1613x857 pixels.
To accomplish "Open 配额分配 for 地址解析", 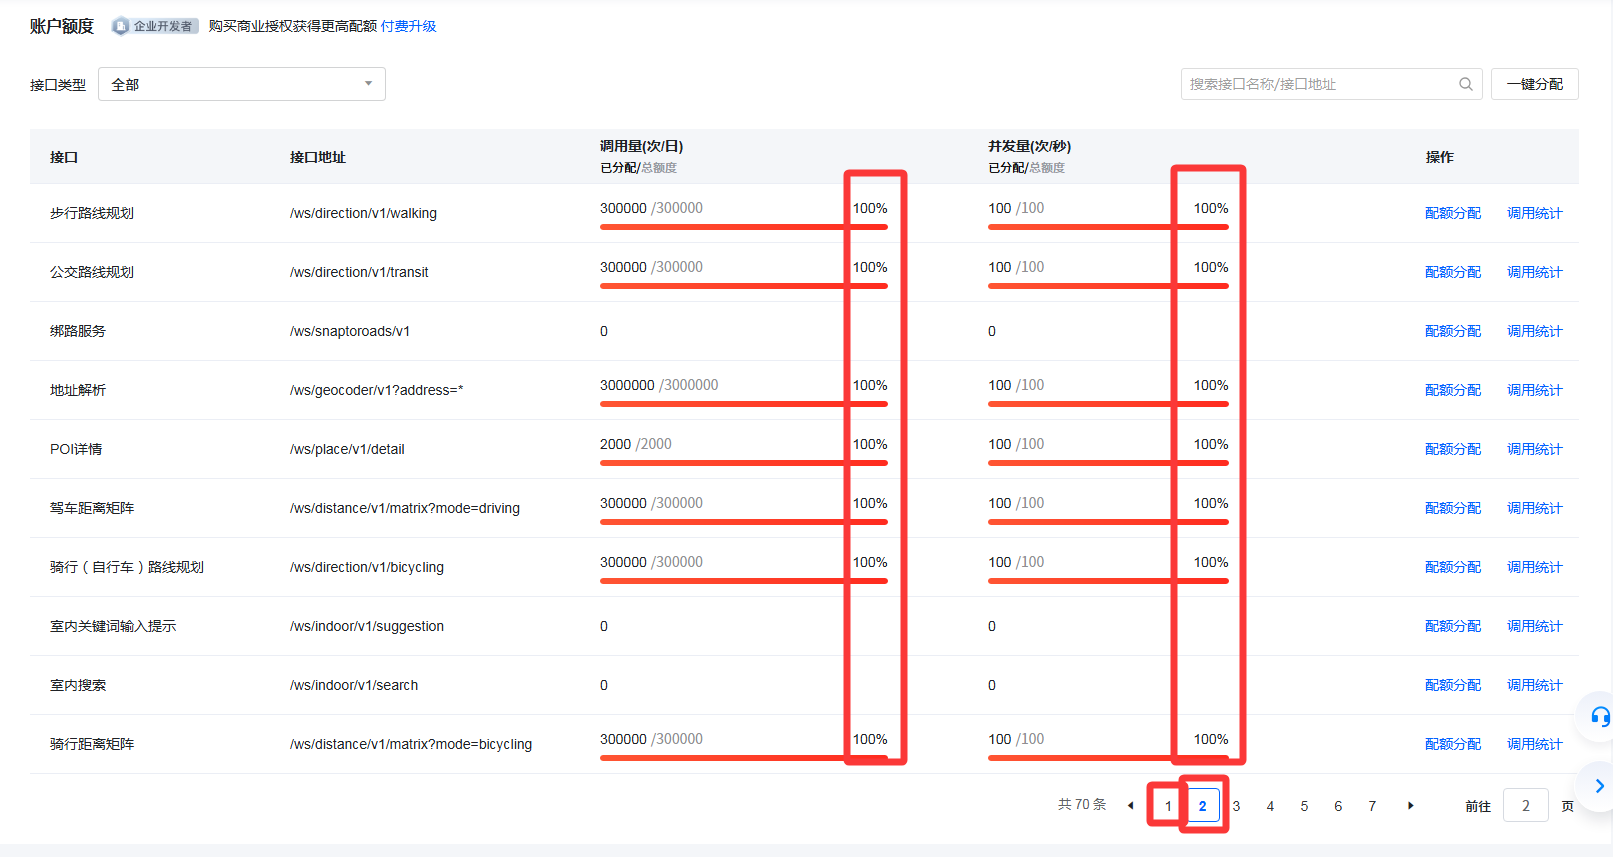I will tap(1452, 390).
